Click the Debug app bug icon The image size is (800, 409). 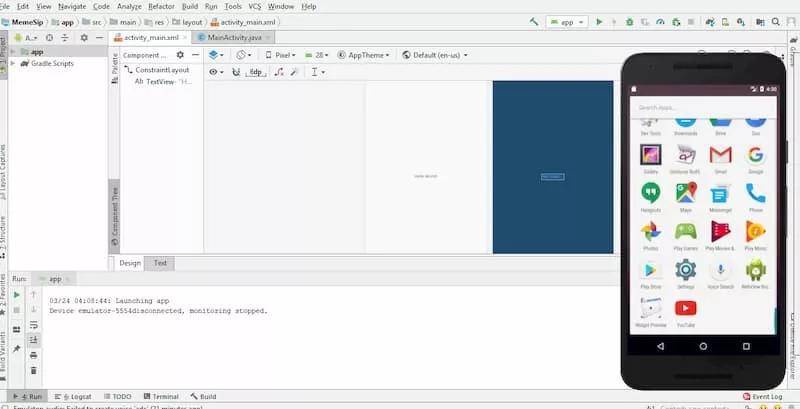click(x=630, y=22)
